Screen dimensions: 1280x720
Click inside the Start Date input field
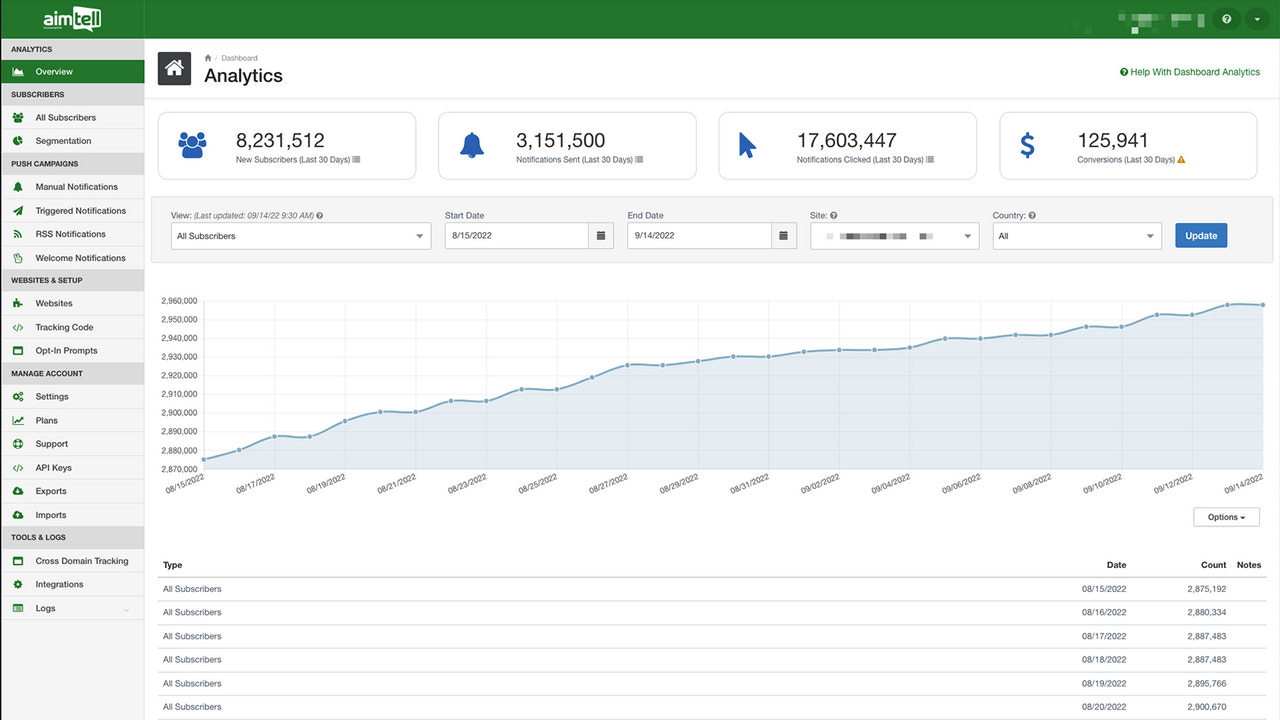(x=515, y=235)
